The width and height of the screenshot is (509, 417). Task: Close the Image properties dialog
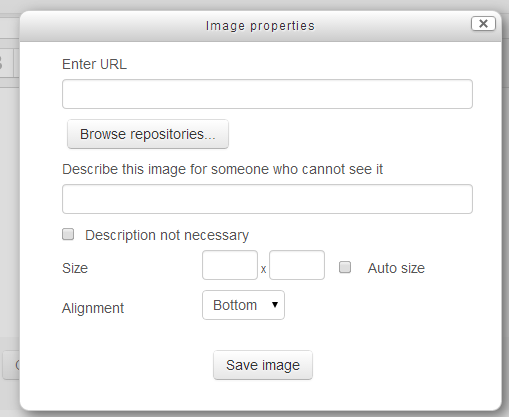click(483, 24)
